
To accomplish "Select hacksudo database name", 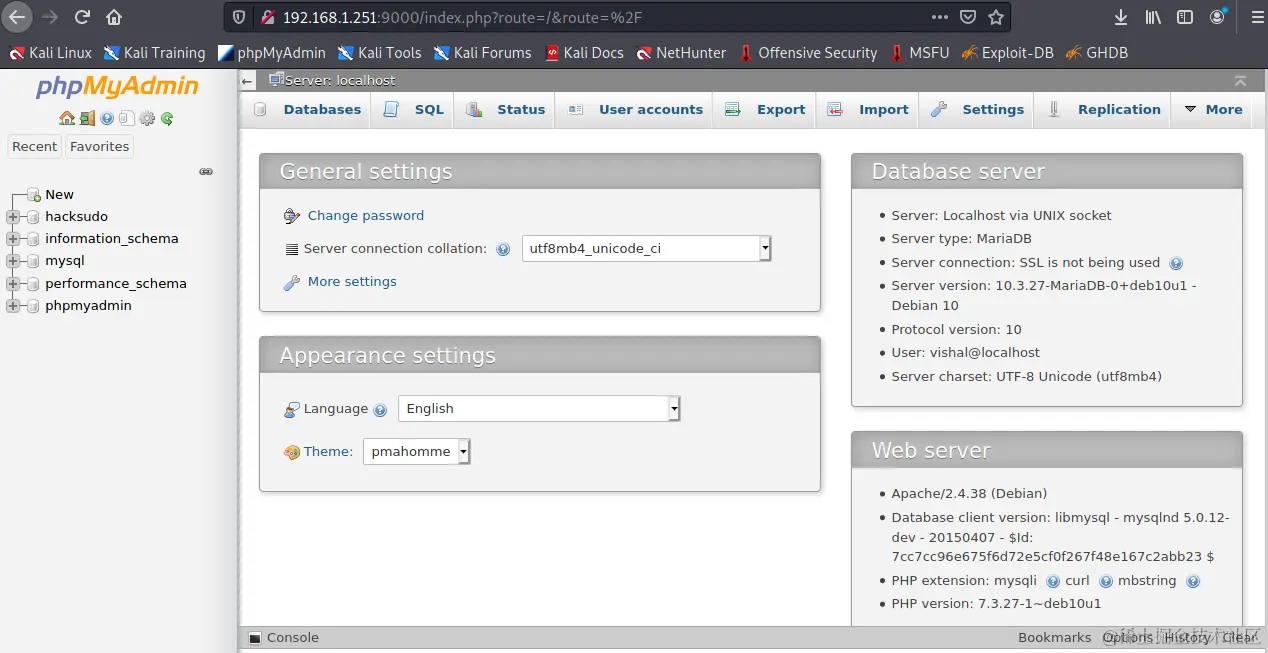I will 76,217.
